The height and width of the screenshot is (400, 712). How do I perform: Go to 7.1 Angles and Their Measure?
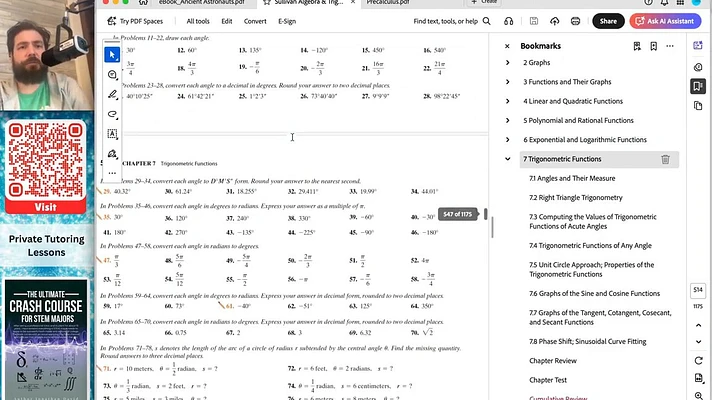(572, 178)
